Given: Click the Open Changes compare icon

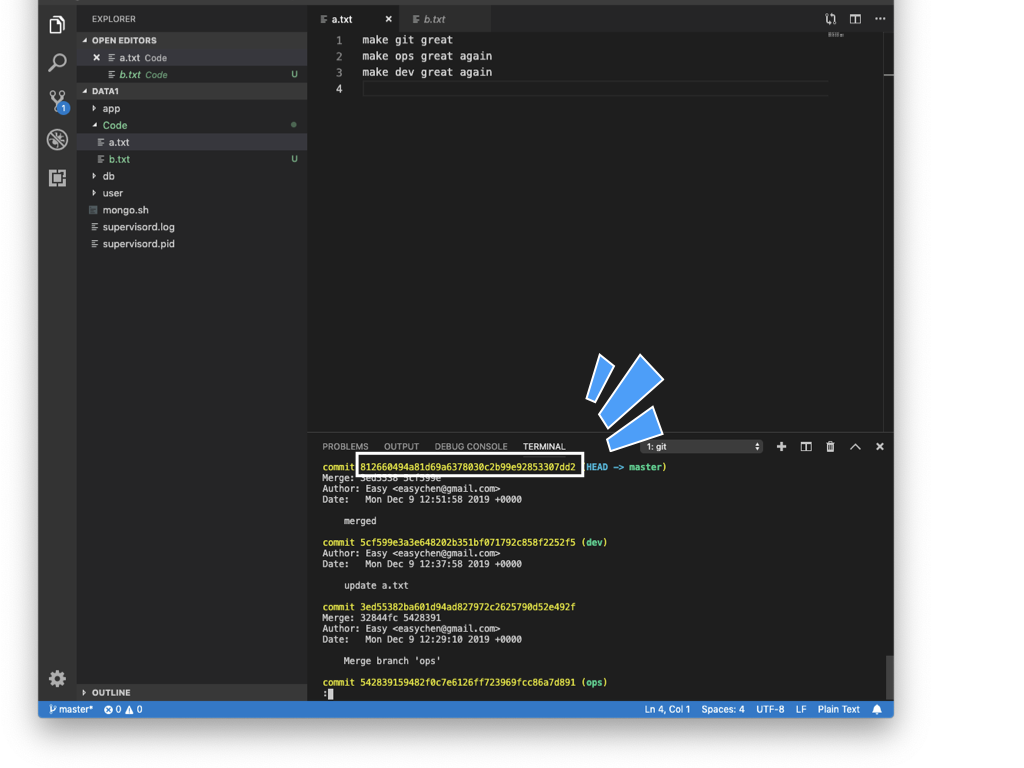Looking at the screenshot, I should 830,19.
